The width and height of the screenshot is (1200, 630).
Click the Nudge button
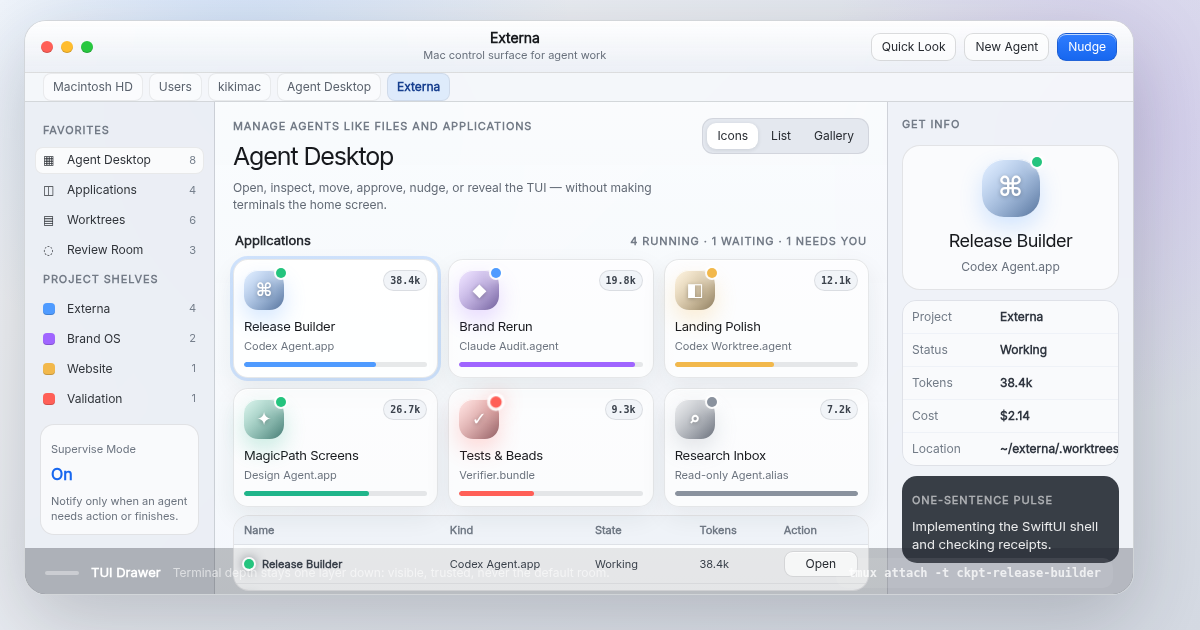coord(1087,47)
